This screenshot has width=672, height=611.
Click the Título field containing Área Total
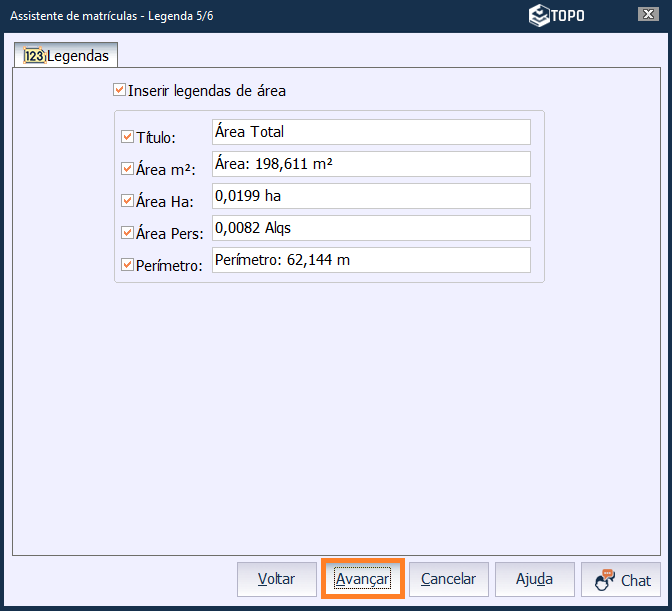370,132
